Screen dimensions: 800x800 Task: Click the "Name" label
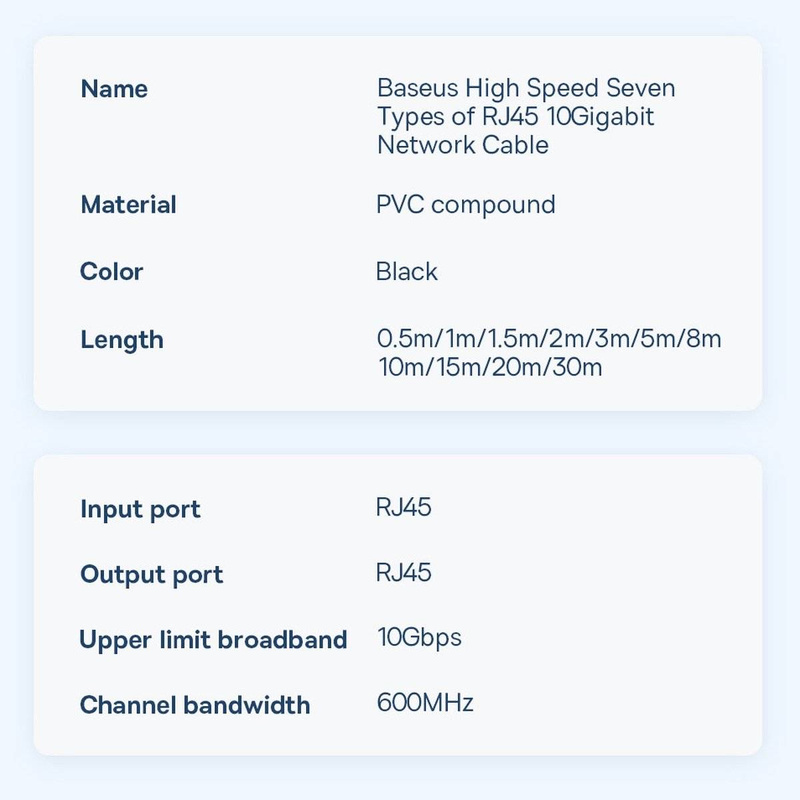tap(114, 89)
